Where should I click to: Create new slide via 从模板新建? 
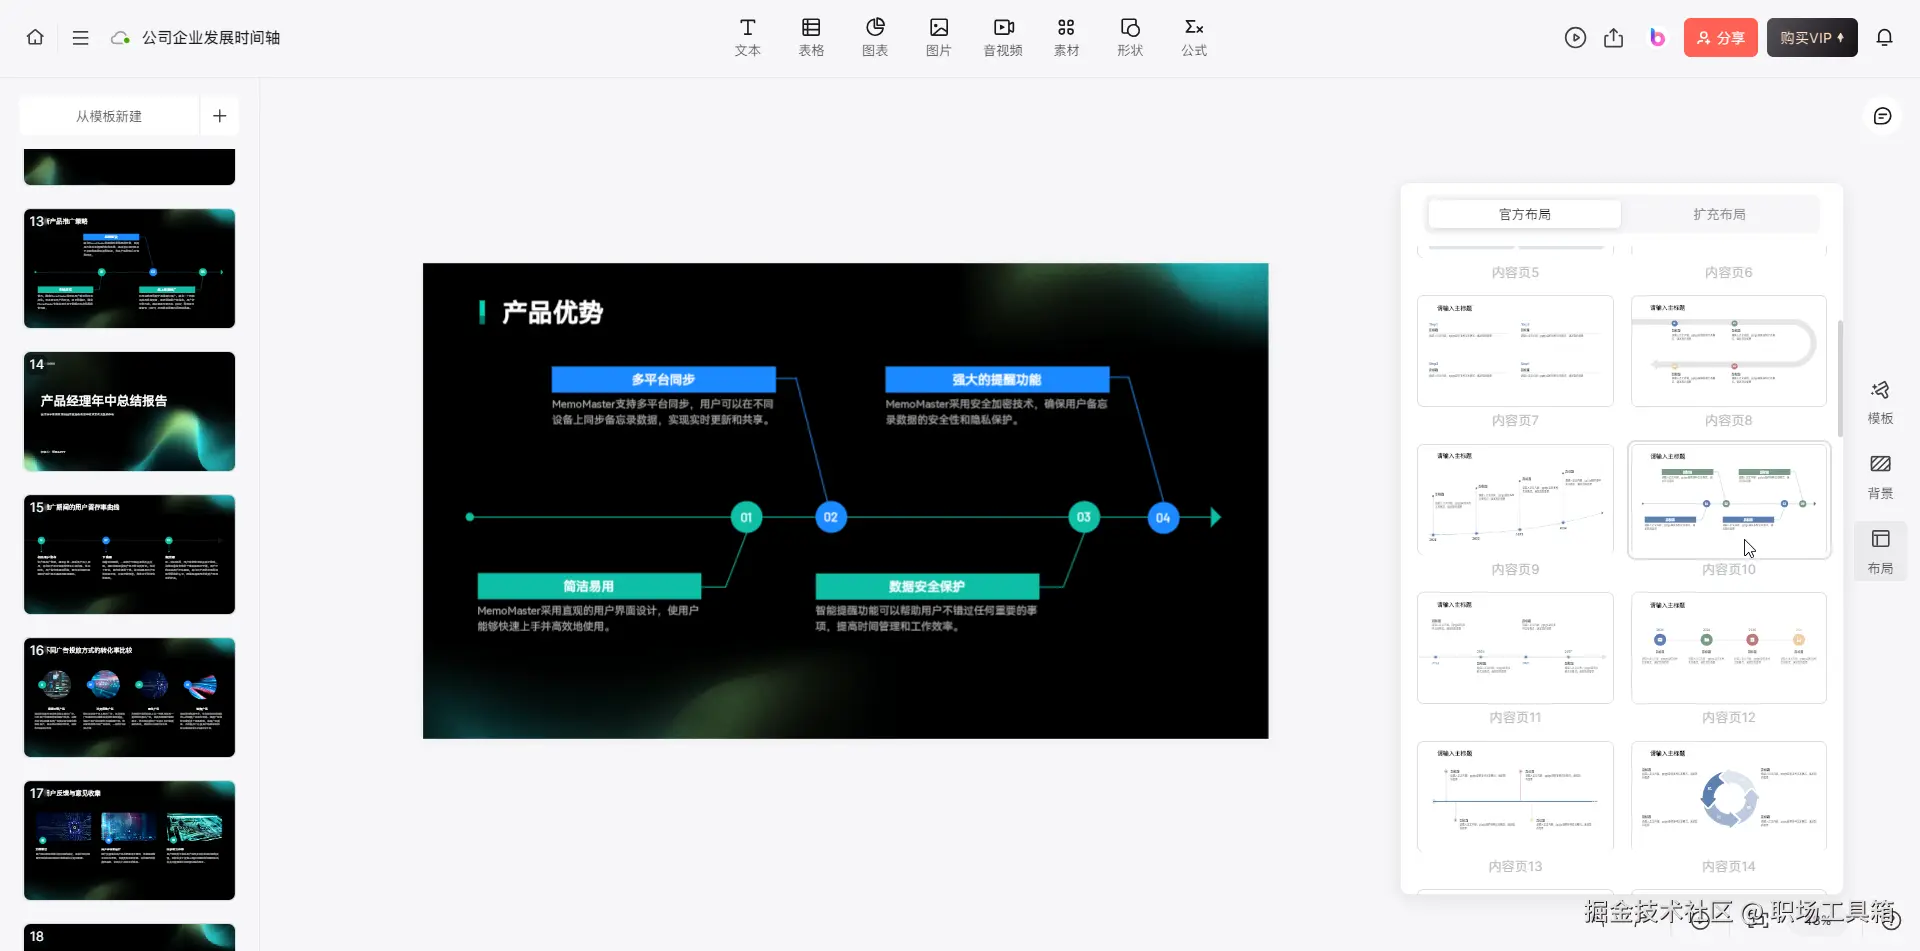point(109,116)
